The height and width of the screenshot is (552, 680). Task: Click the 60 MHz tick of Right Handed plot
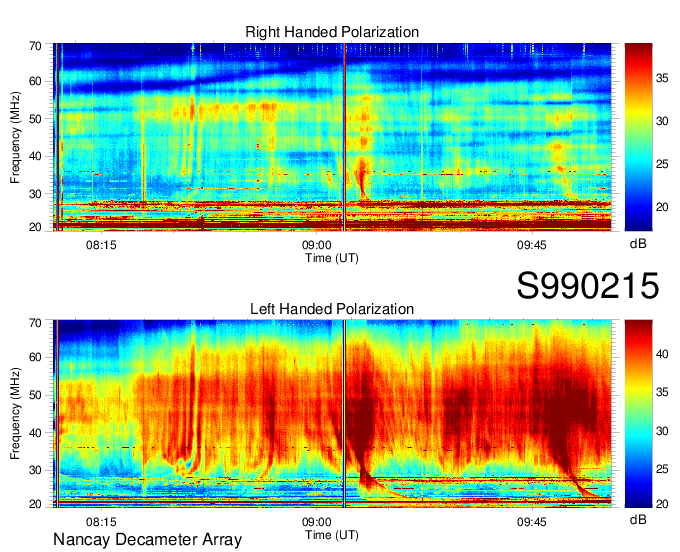[x=36, y=82]
